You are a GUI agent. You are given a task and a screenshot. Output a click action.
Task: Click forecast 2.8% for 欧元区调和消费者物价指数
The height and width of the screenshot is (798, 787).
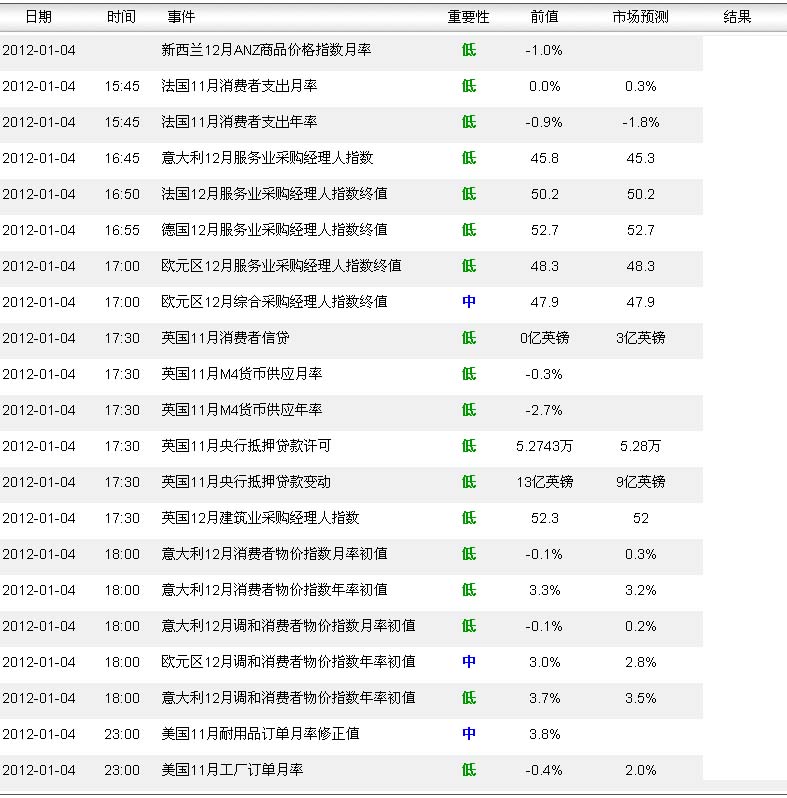coord(640,662)
